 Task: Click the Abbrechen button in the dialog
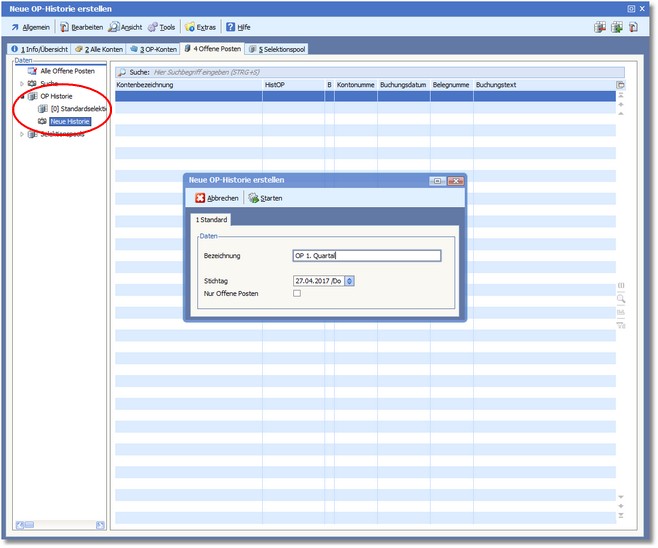point(217,198)
